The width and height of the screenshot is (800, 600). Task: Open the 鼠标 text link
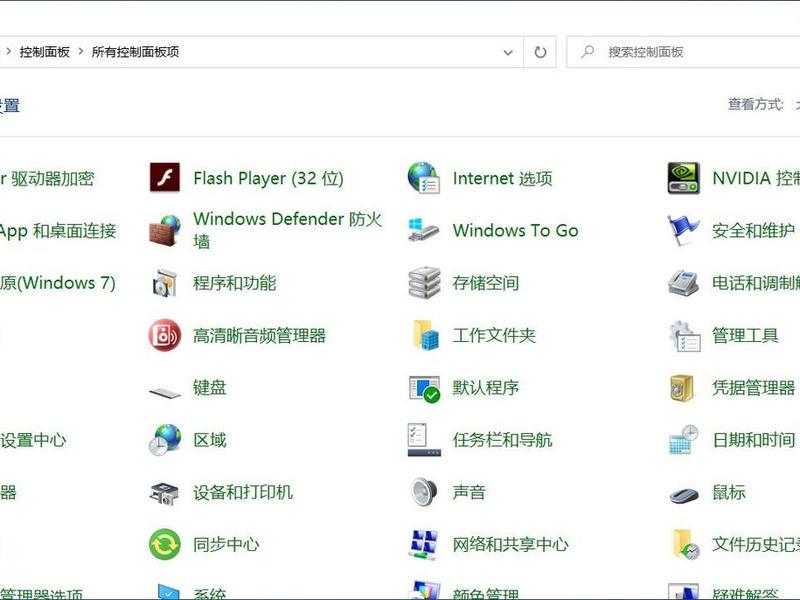tap(729, 492)
